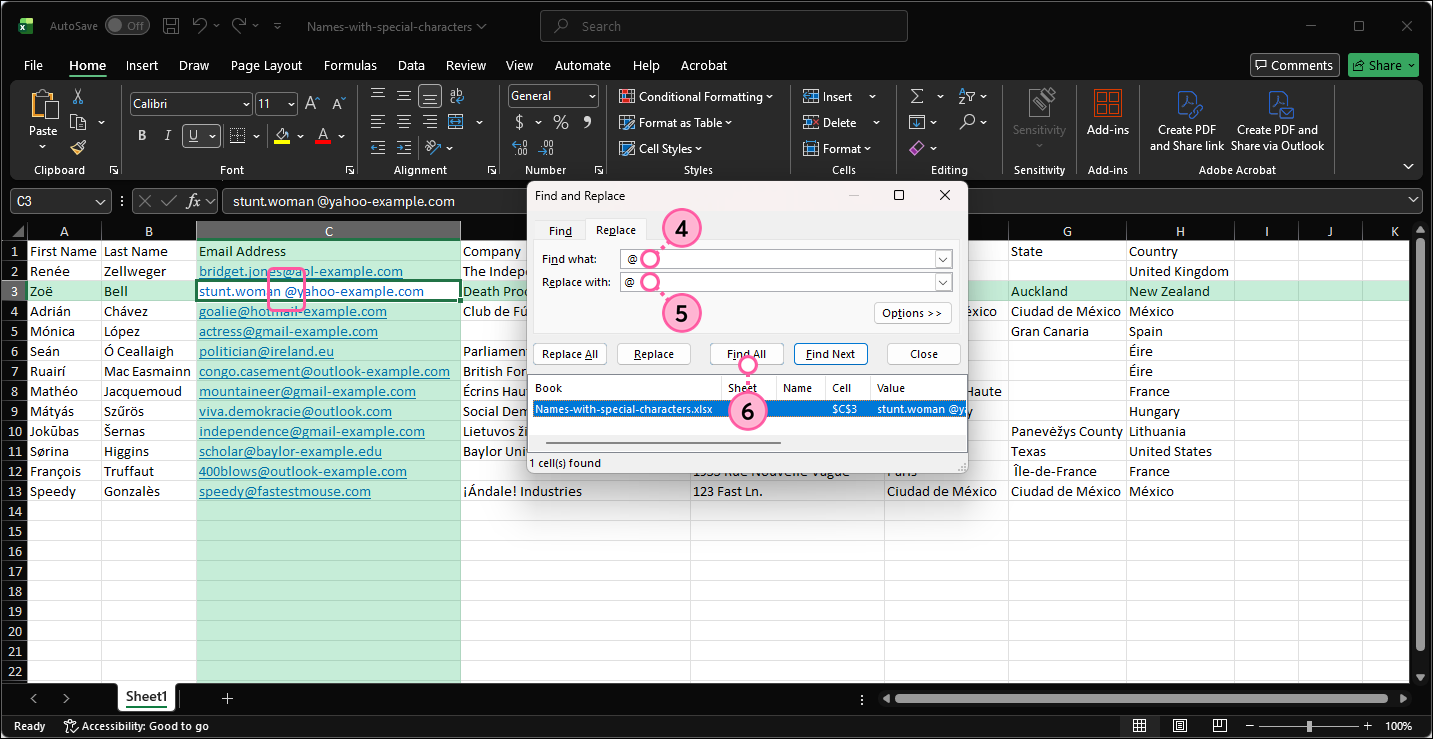Click the Replace All button
Image resolution: width=1433 pixels, height=739 pixels.
tap(570, 354)
